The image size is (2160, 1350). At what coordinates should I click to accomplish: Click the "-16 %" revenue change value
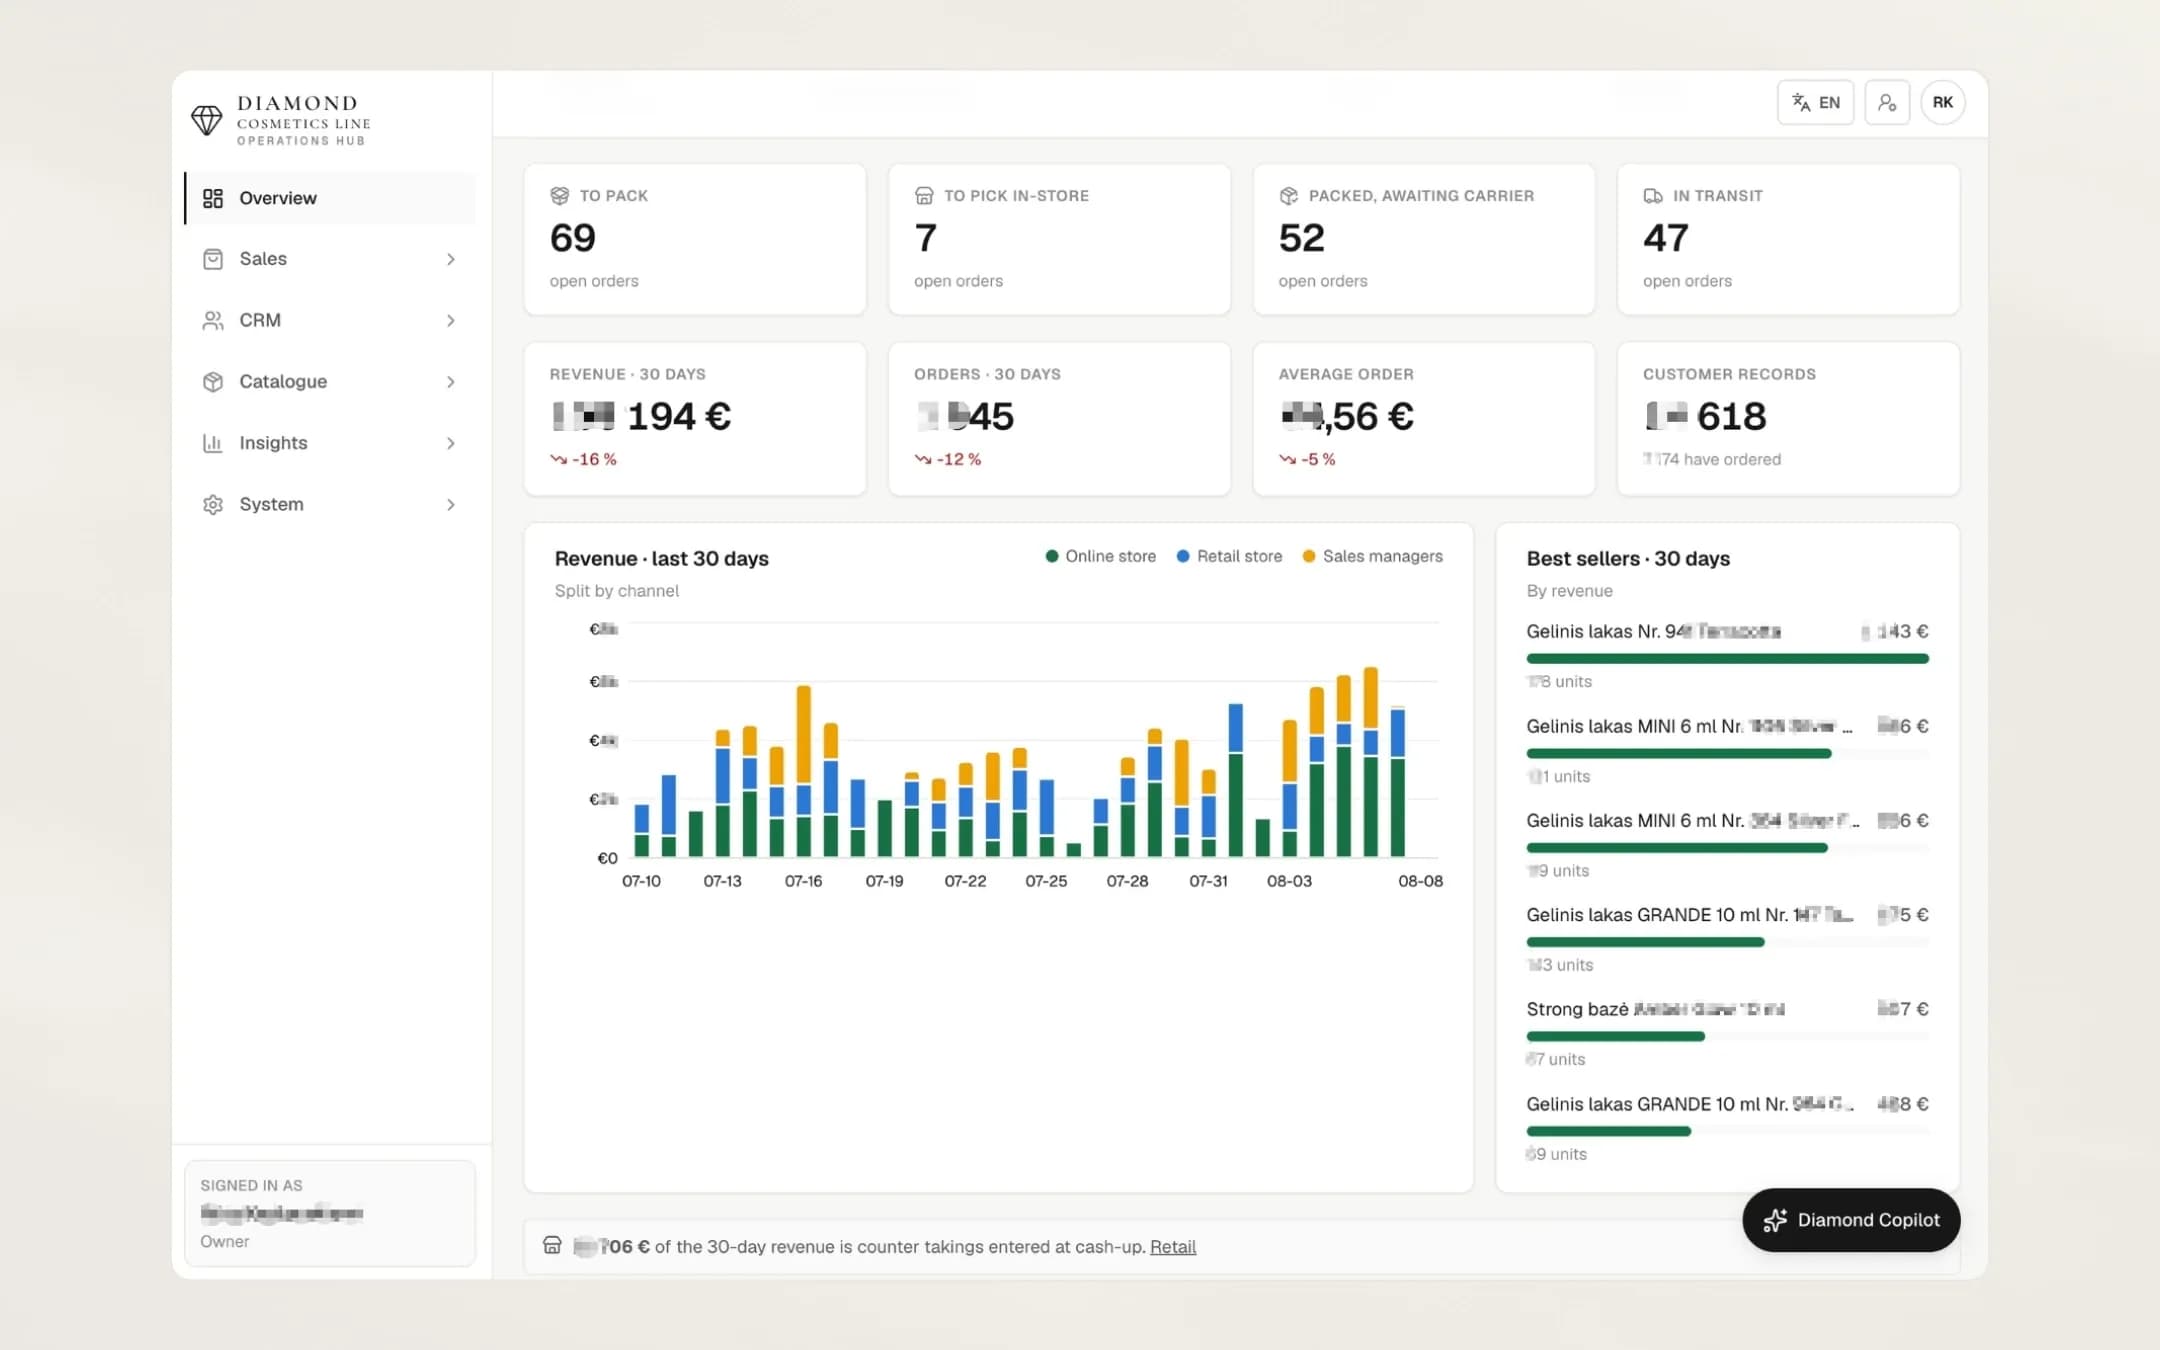594,460
